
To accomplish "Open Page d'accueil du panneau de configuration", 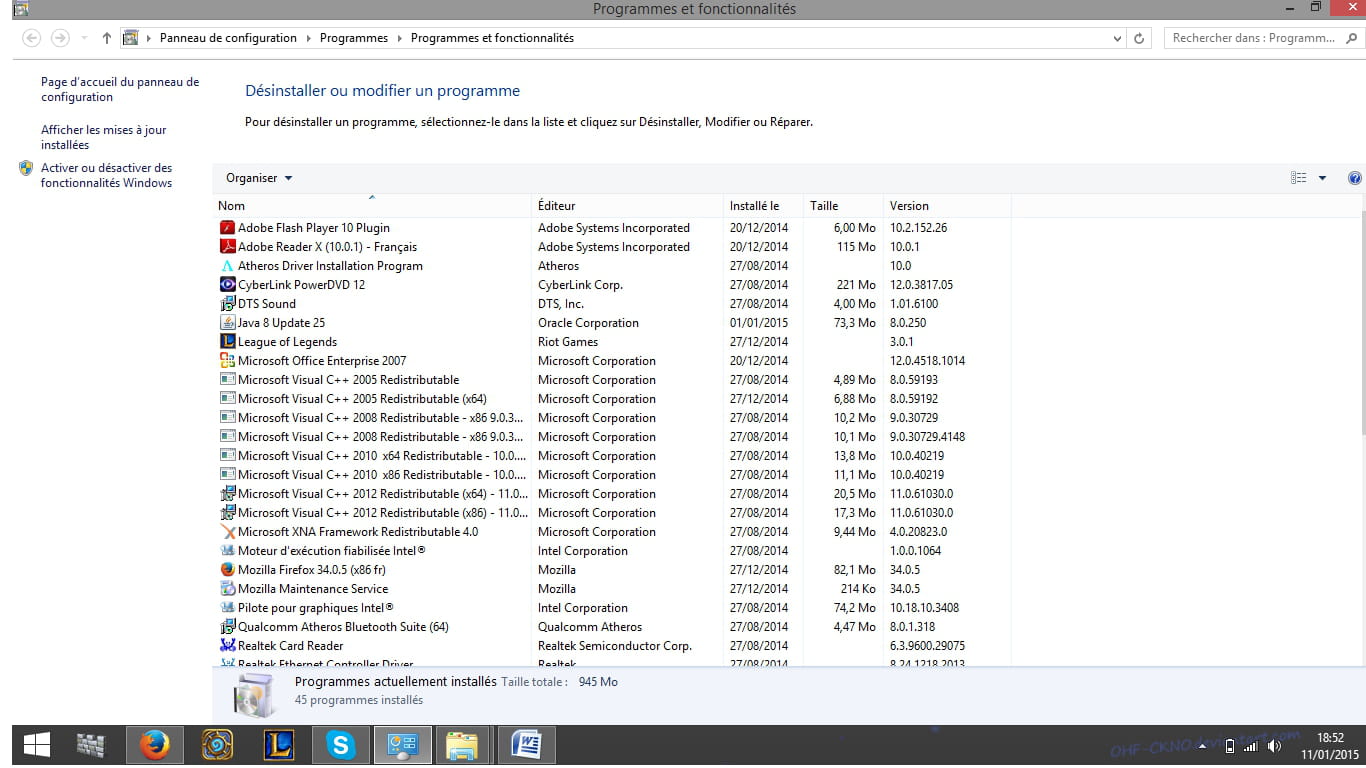I will pos(120,90).
